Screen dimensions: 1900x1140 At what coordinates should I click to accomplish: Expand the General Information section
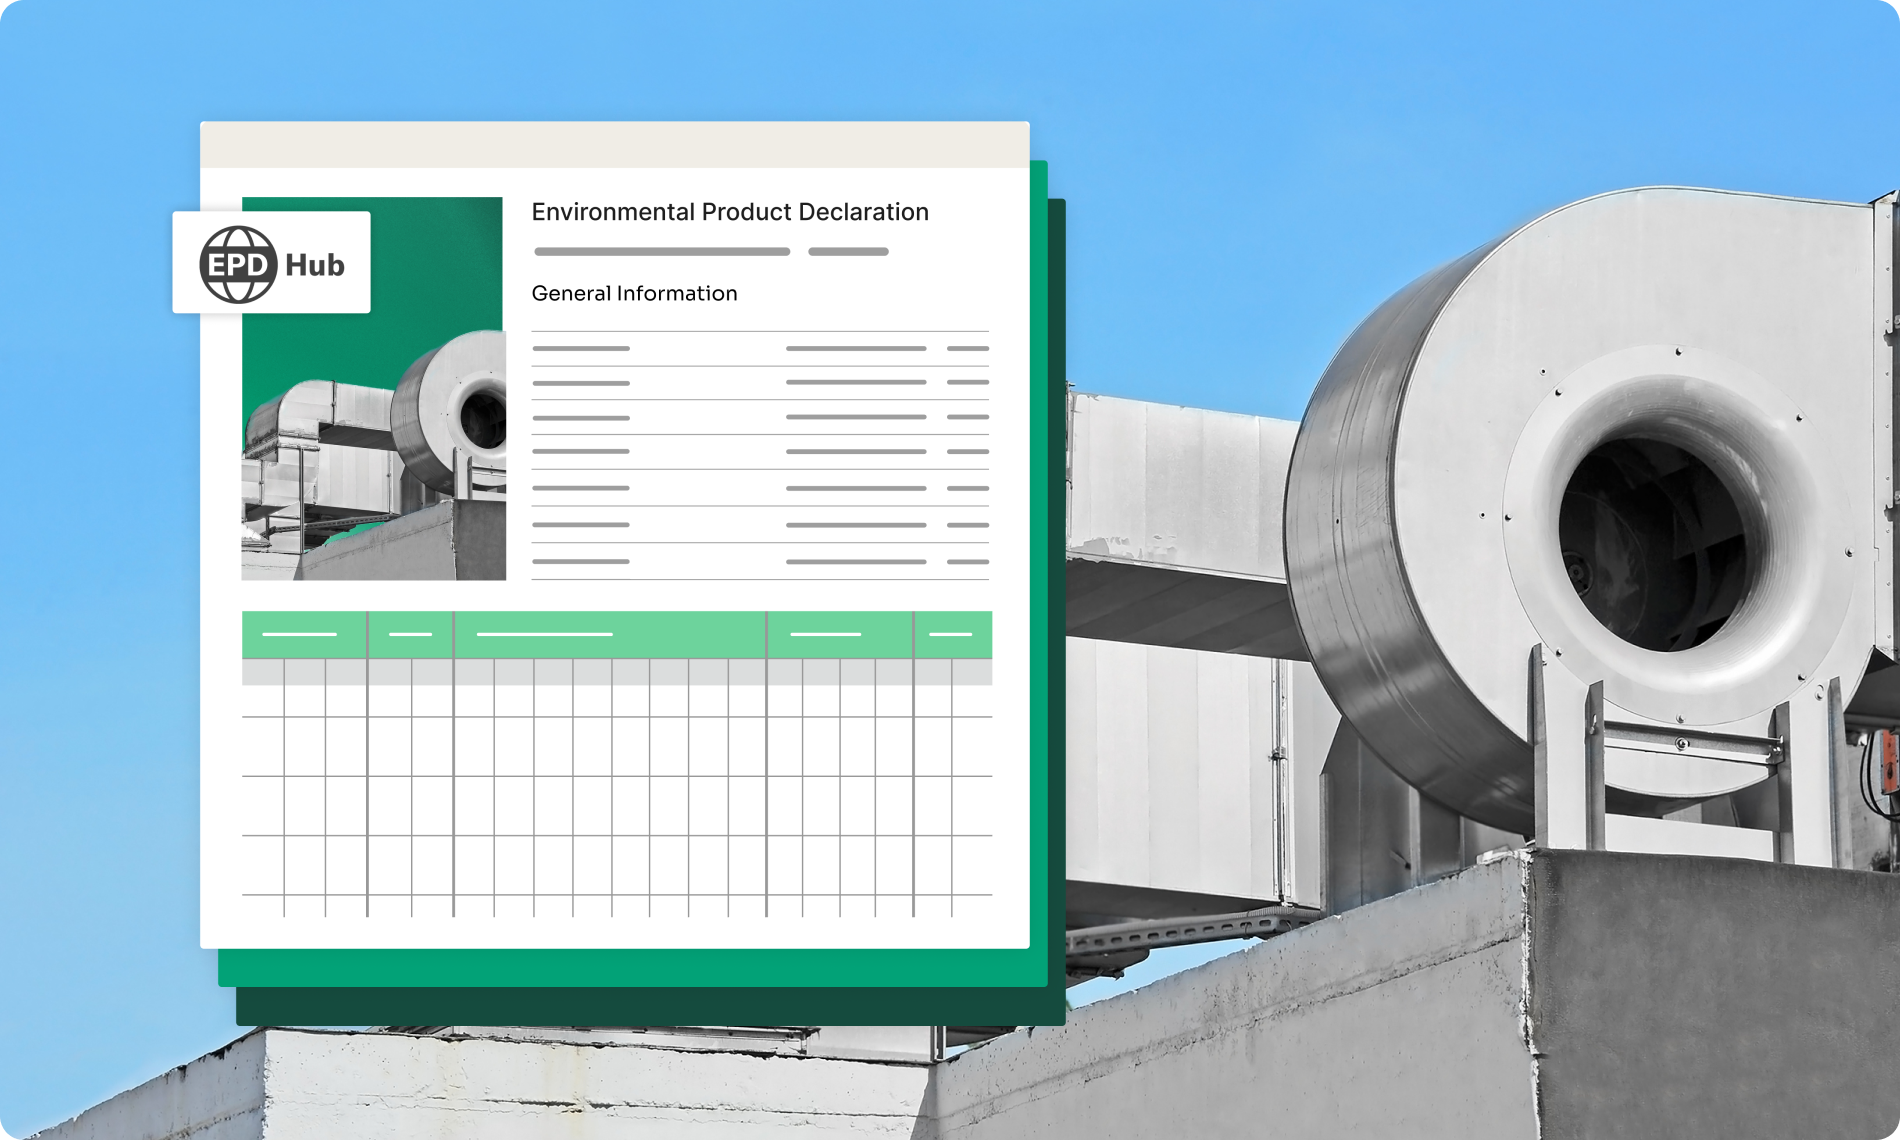635,293
